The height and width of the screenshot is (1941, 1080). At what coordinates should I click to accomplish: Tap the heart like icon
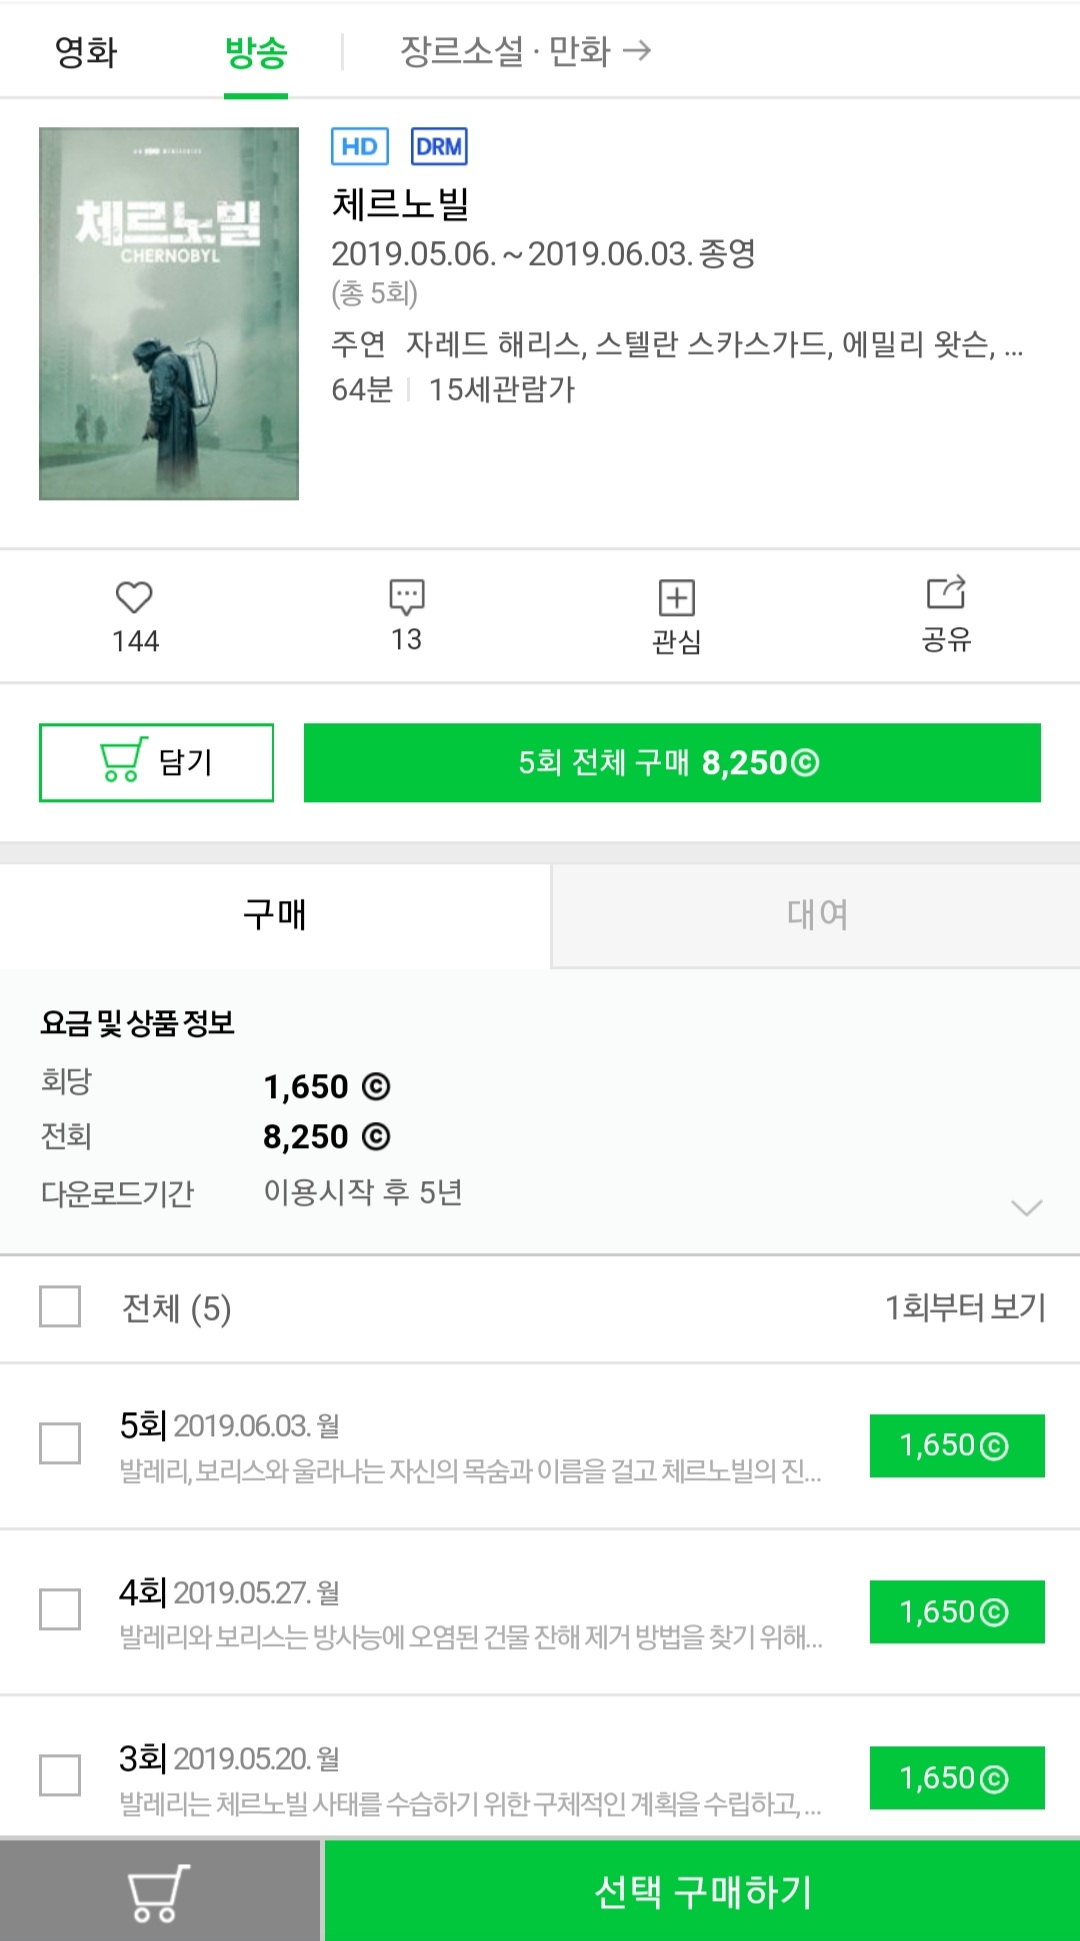pos(134,598)
